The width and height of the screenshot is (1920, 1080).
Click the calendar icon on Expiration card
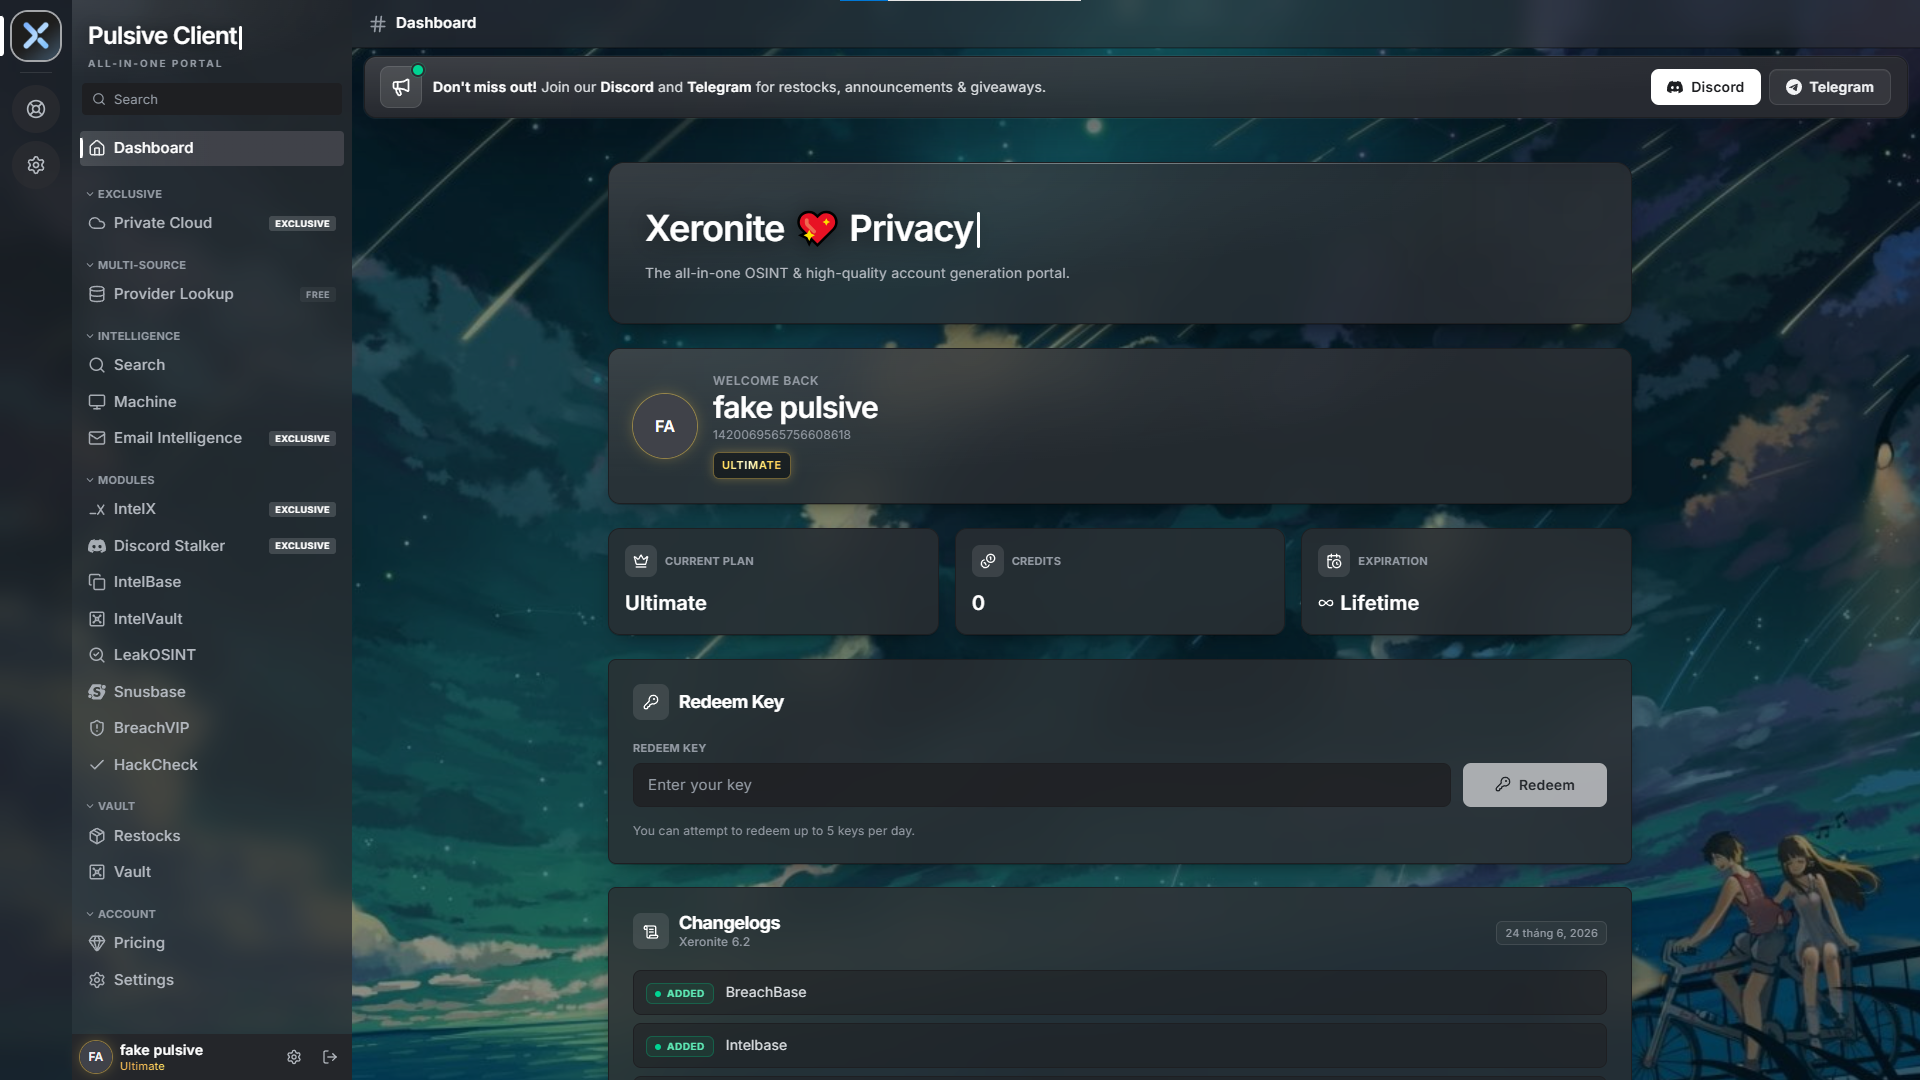[1334, 561]
